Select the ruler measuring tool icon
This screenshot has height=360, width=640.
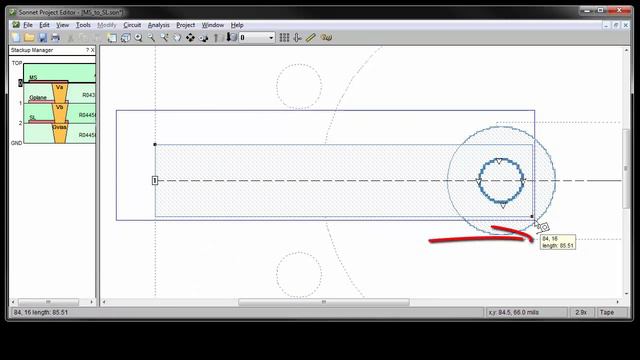click(x=311, y=38)
